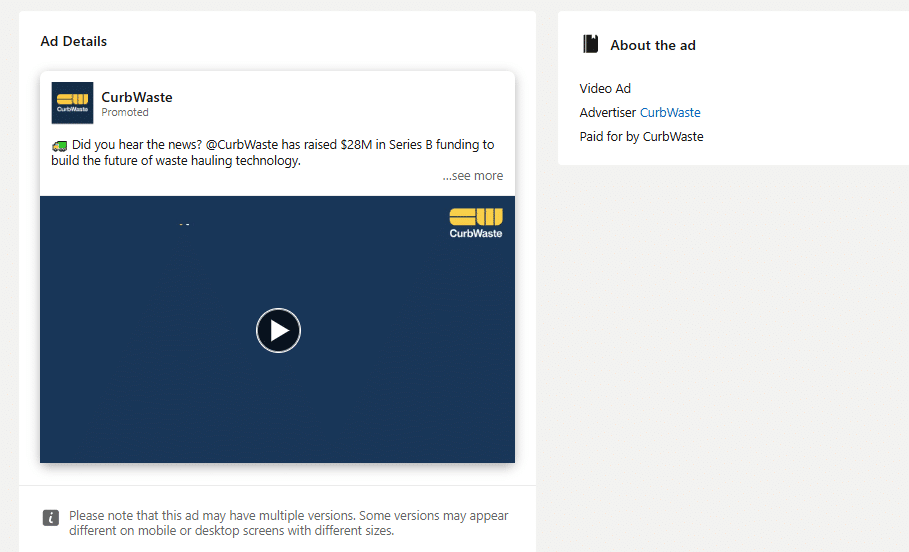Click the small white dashes in video
Viewport: 909px width, 552px height.
coord(184,225)
